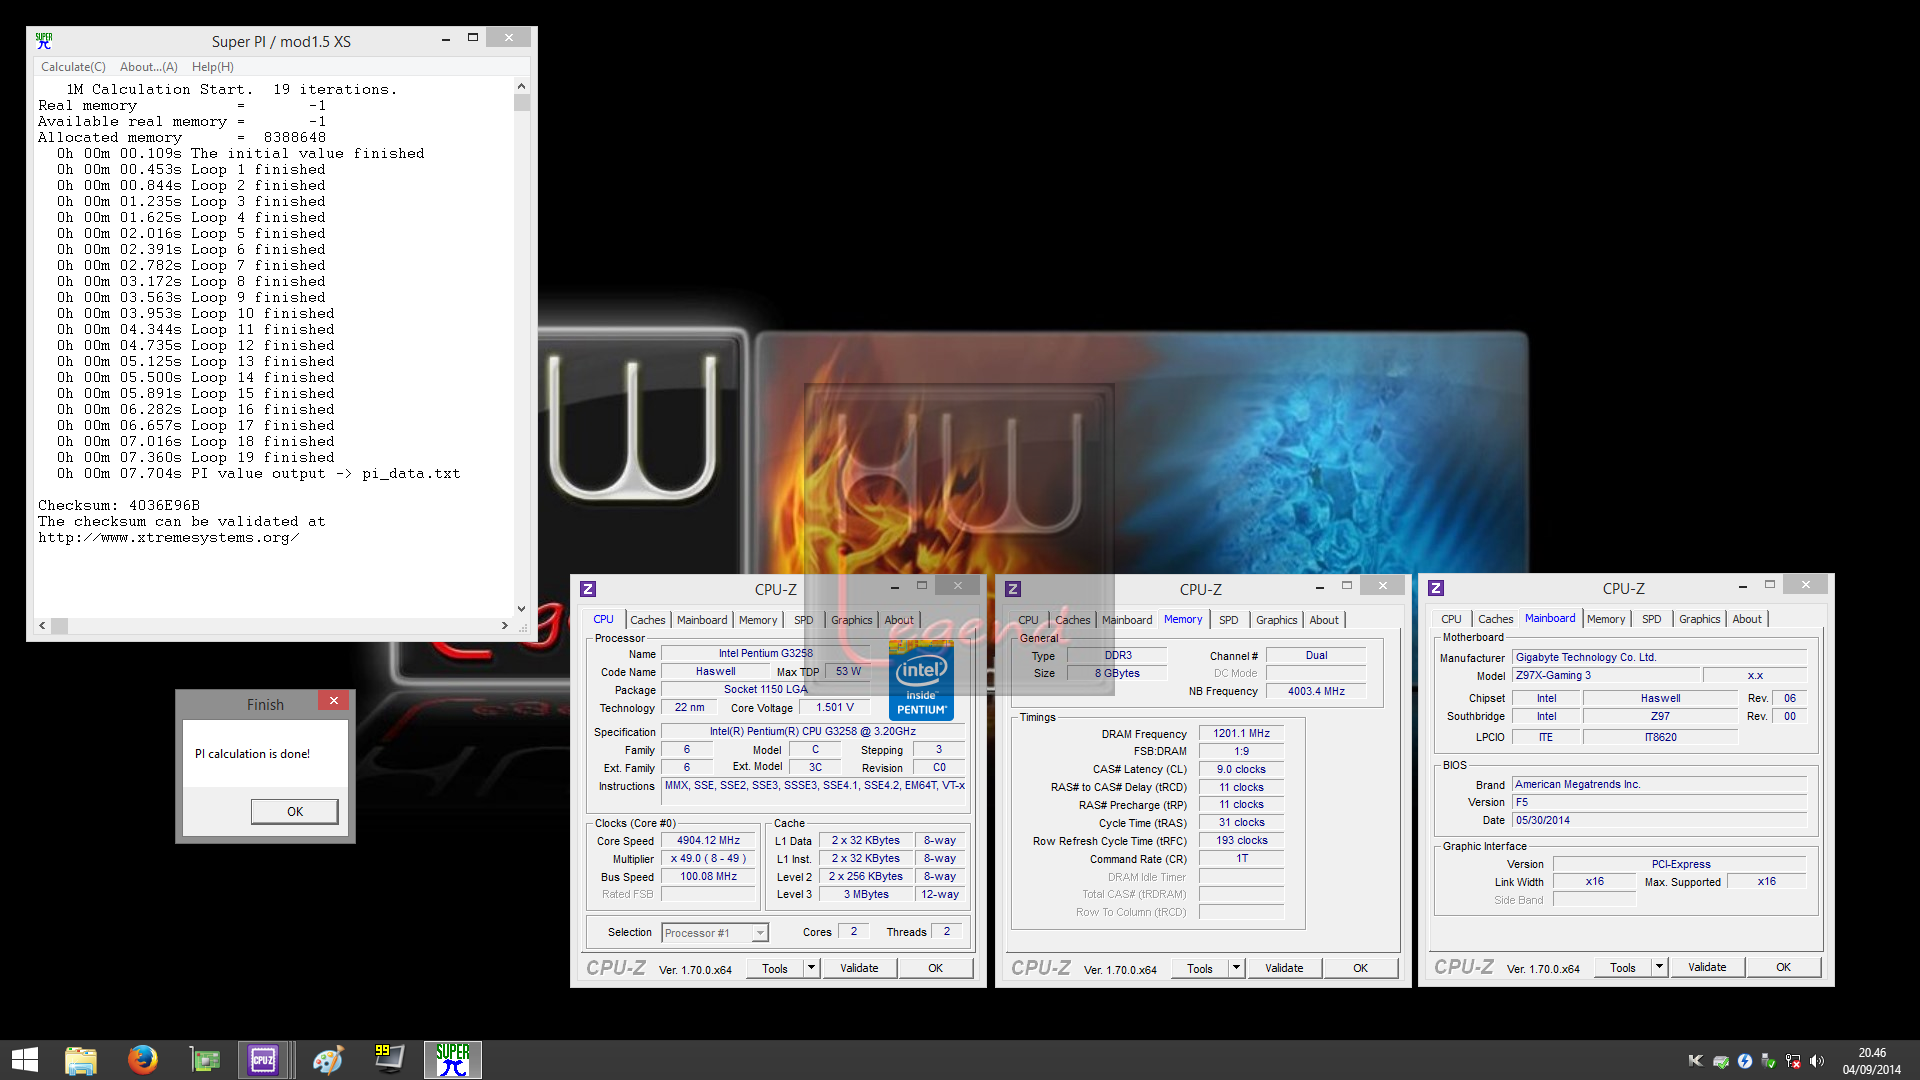1920x1080 pixels.
Task: Minimize the Super PI window
Action: click(445, 39)
